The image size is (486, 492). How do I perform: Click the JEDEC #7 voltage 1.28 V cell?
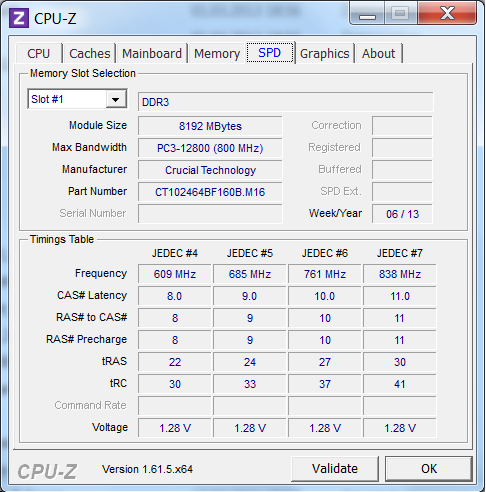point(400,428)
